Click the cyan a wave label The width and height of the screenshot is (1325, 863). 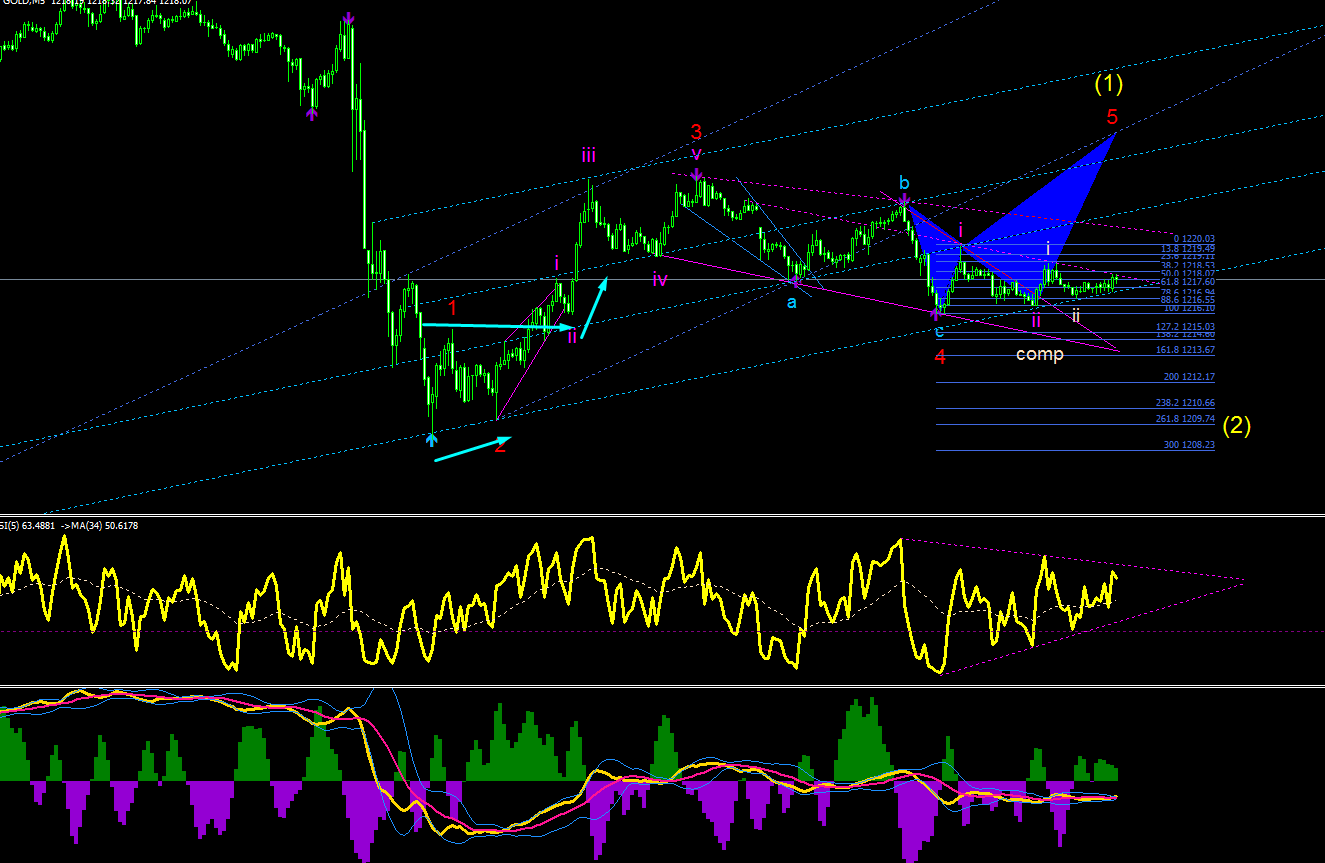click(x=791, y=302)
